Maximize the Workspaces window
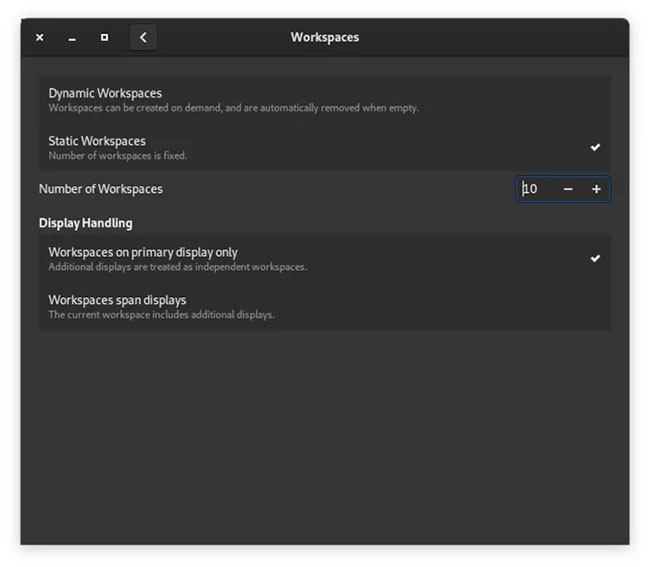Viewport: 650px width, 567px height. click(104, 38)
